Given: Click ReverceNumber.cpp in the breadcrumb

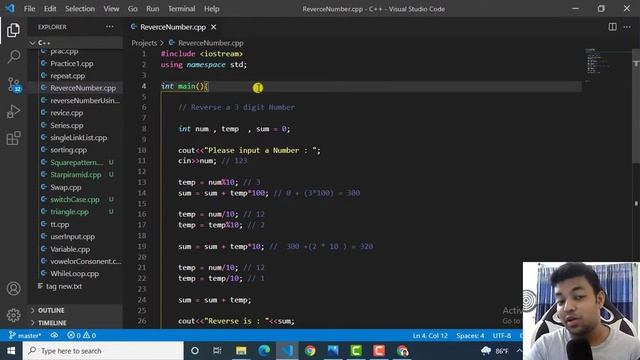Looking at the screenshot, I should 211,43.
